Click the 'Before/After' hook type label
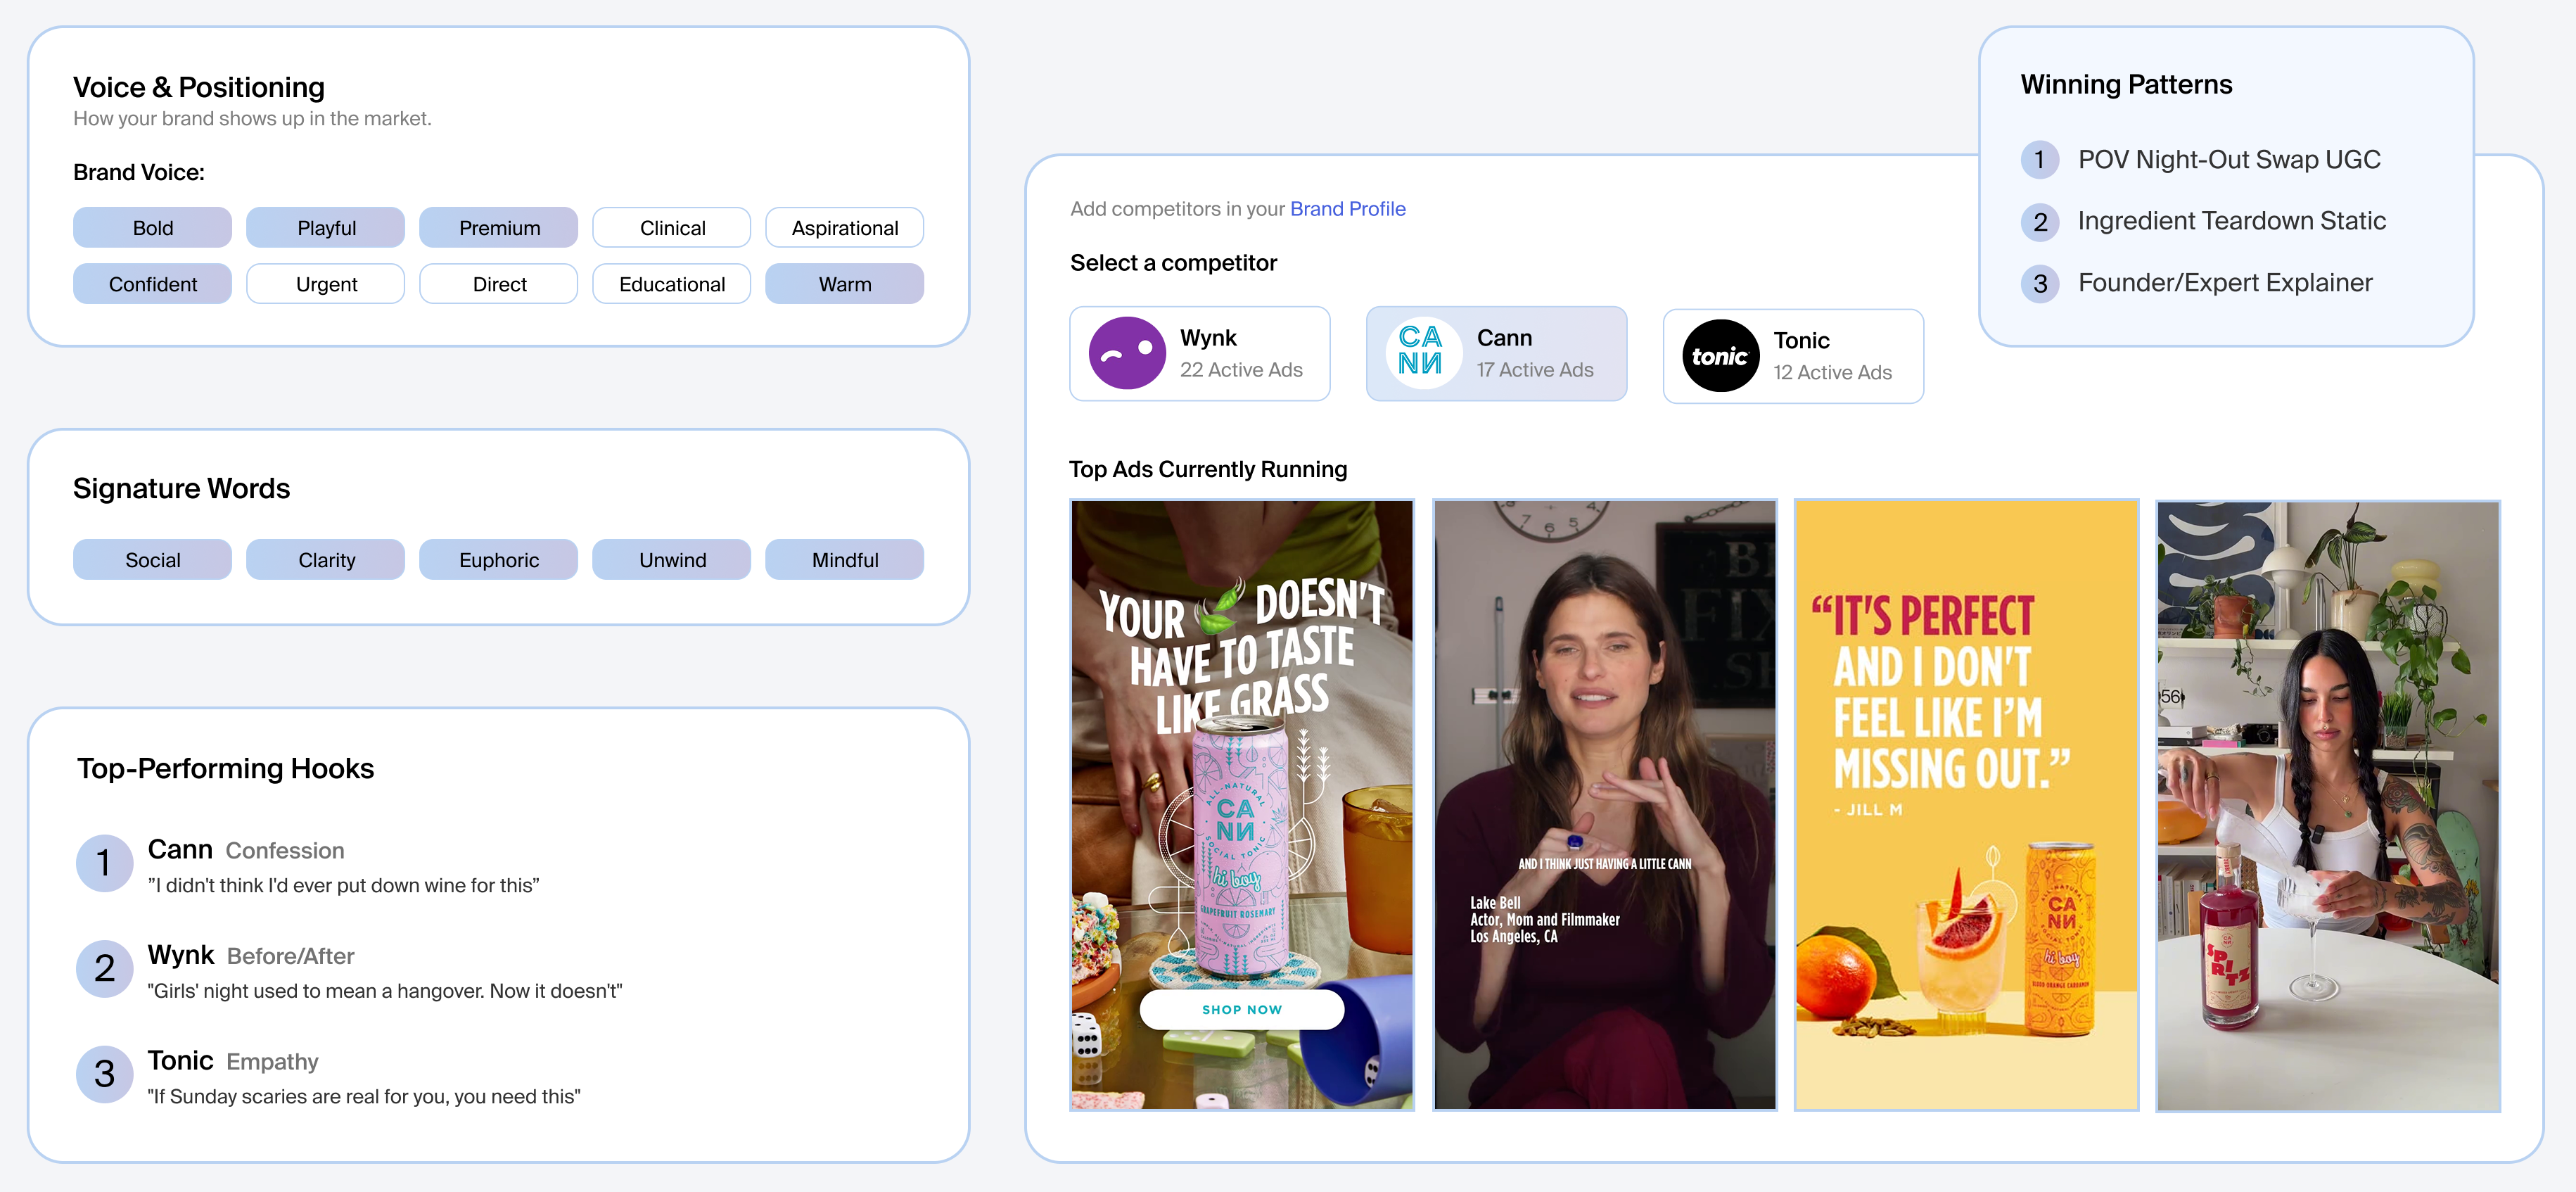The height and width of the screenshot is (1192, 2576). click(x=291, y=957)
